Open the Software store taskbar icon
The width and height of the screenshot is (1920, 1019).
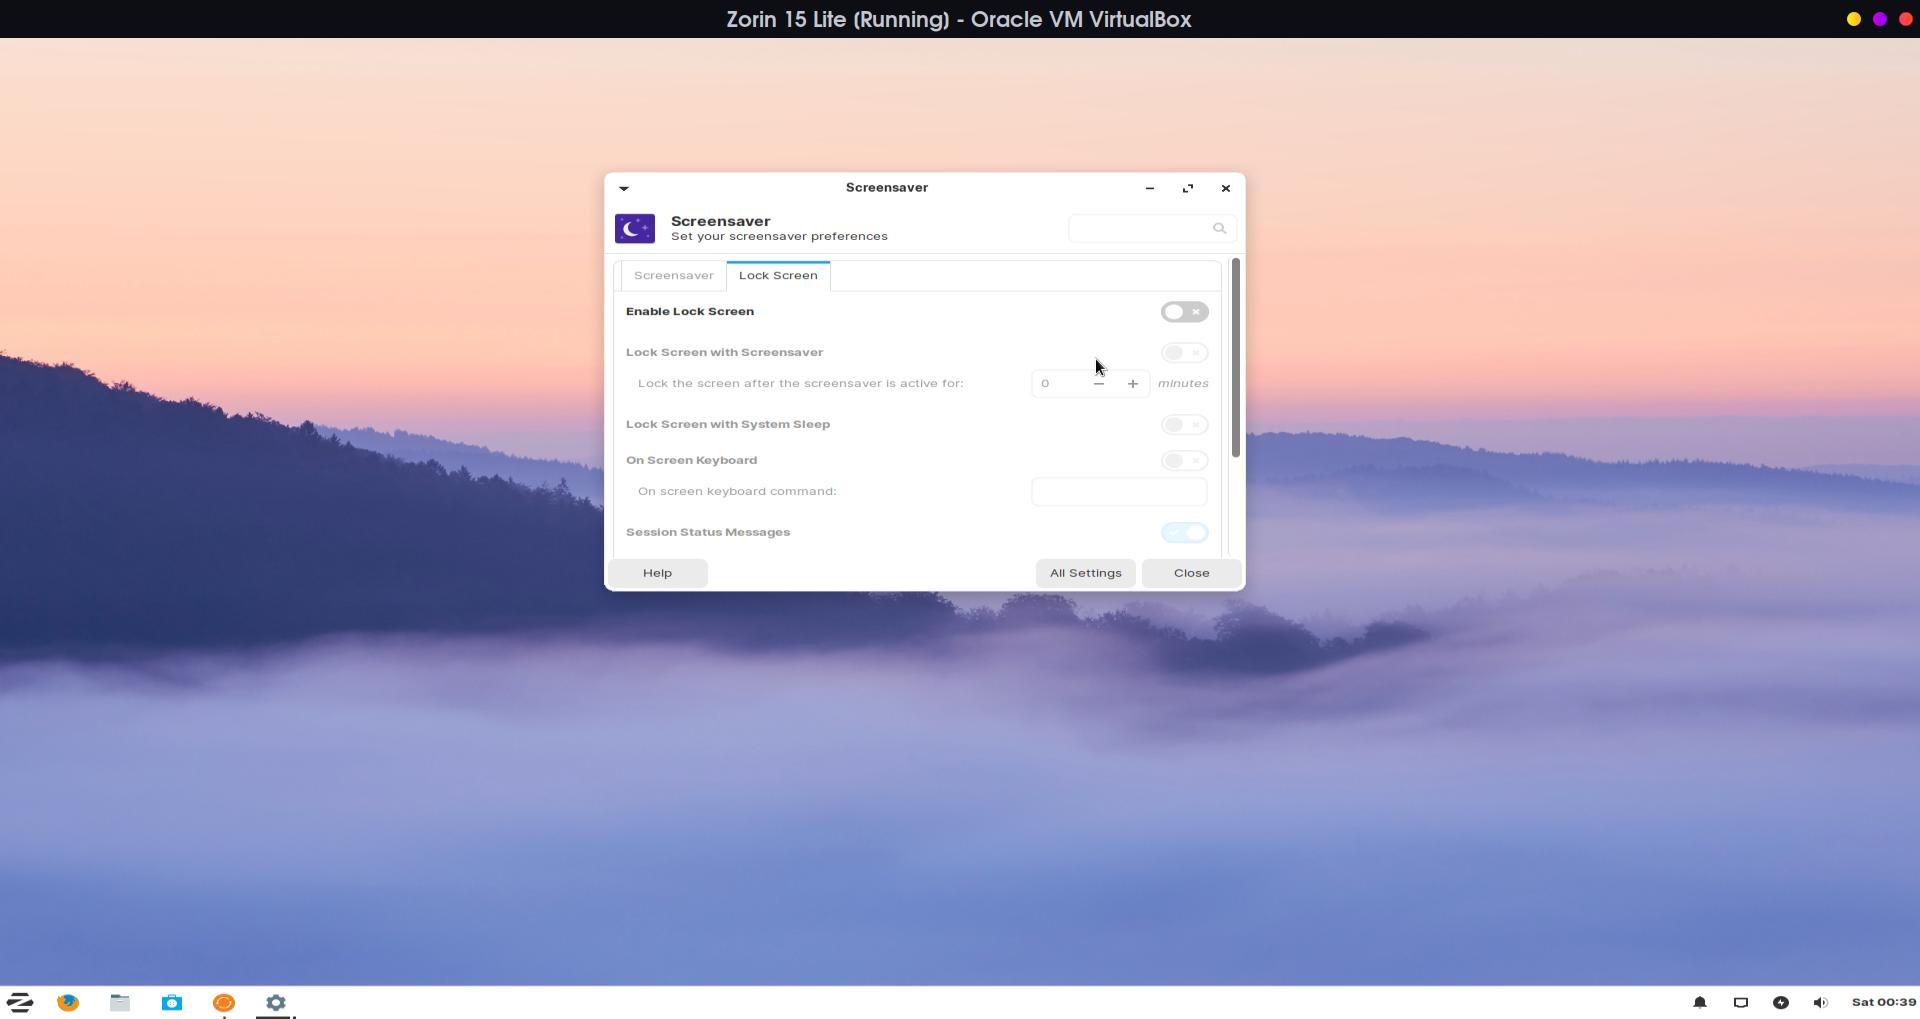(x=172, y=1002)
